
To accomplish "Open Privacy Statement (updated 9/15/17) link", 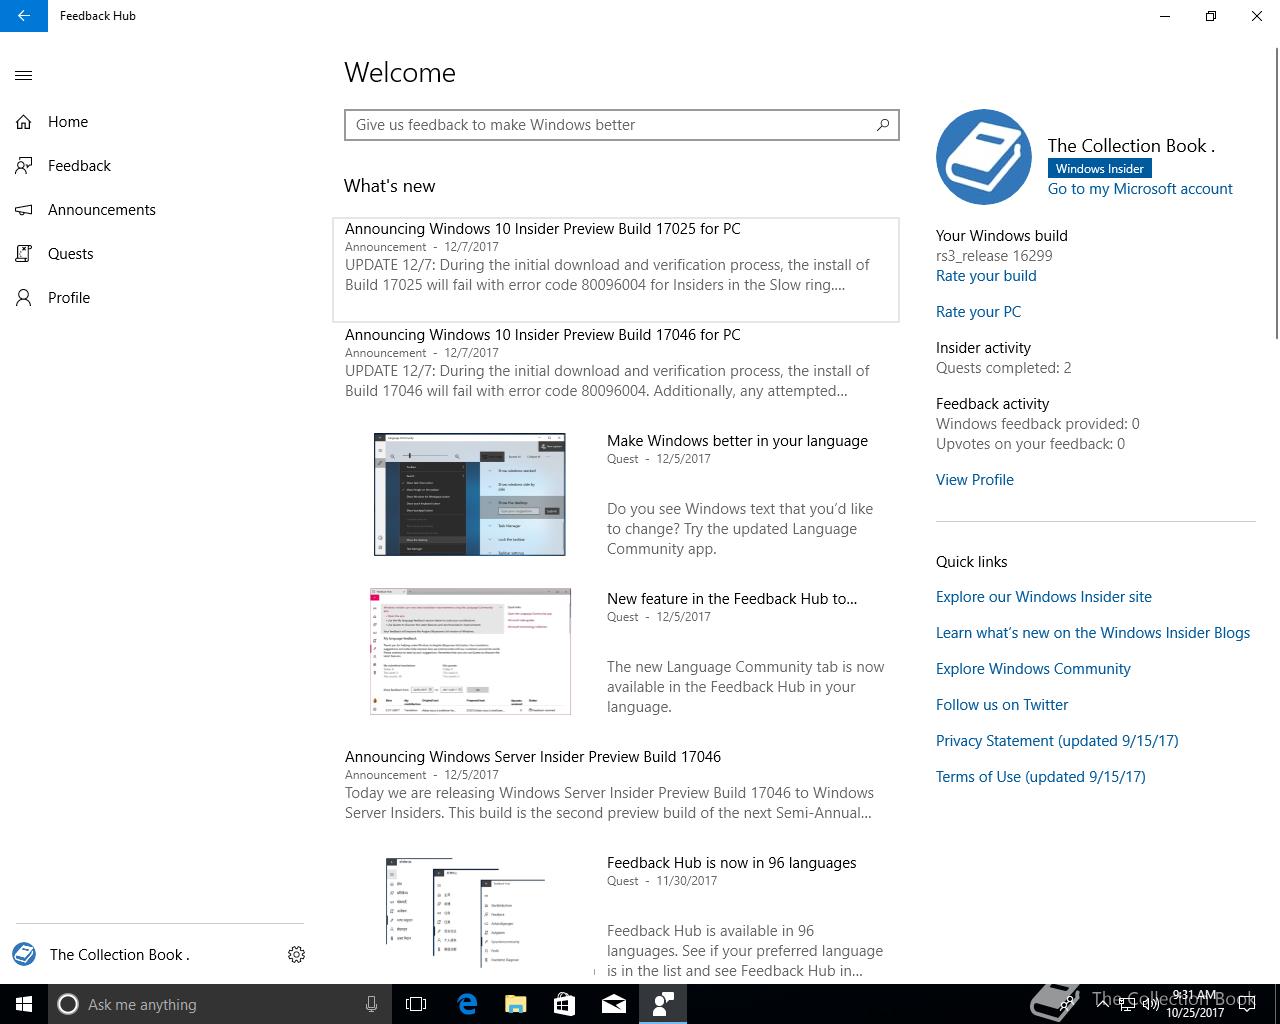I will click(1057, 741).
